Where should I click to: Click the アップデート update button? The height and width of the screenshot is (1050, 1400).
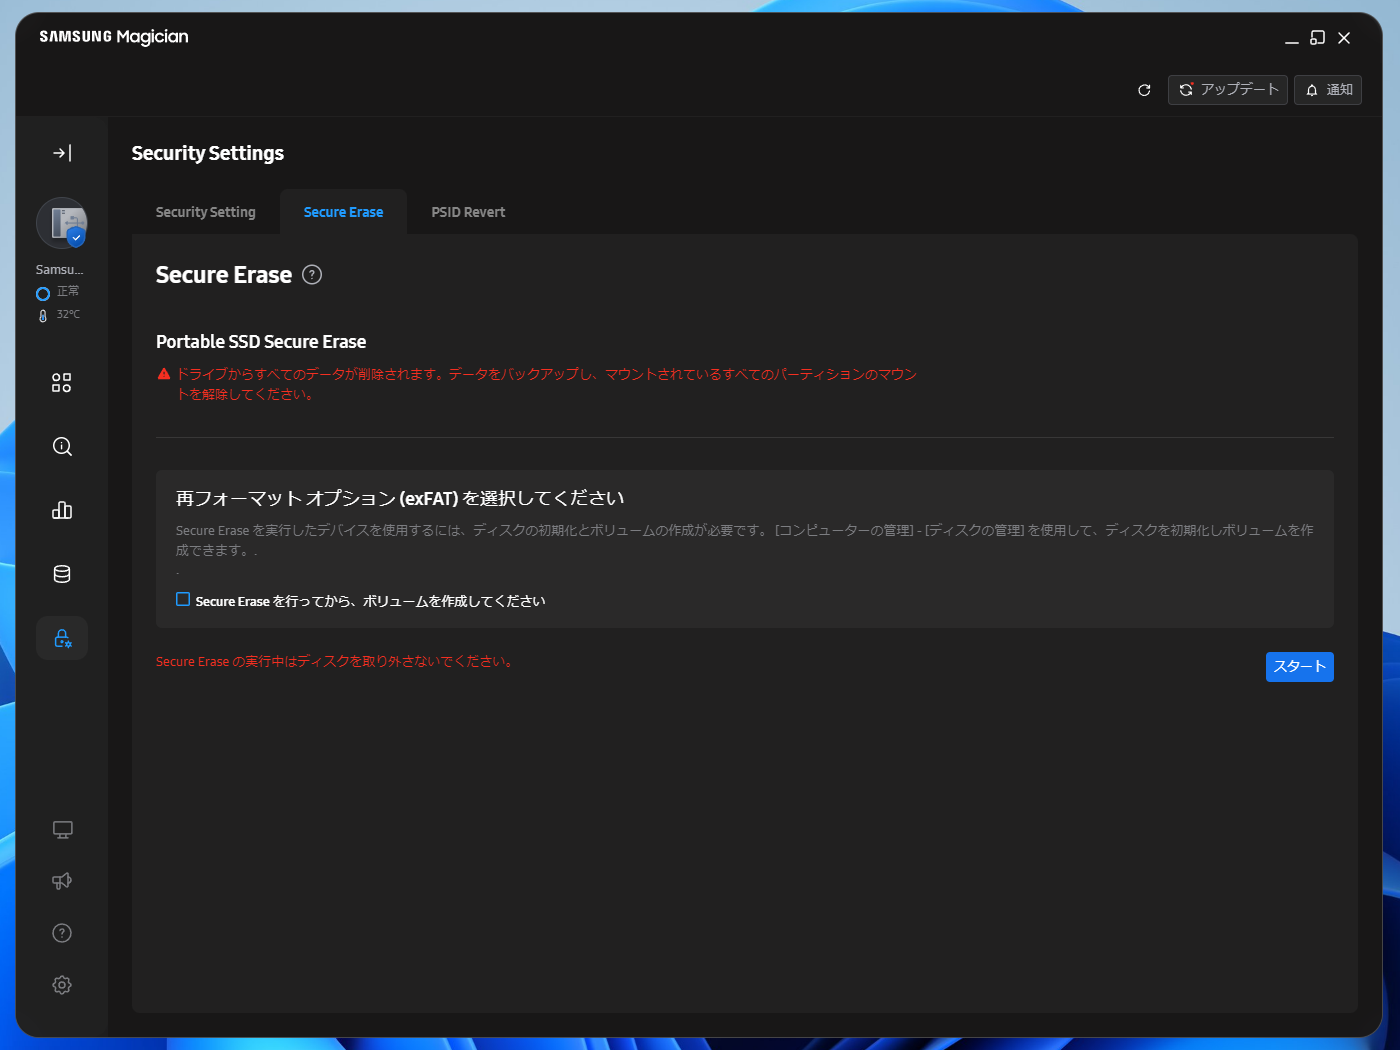(x=1228, y=90)
